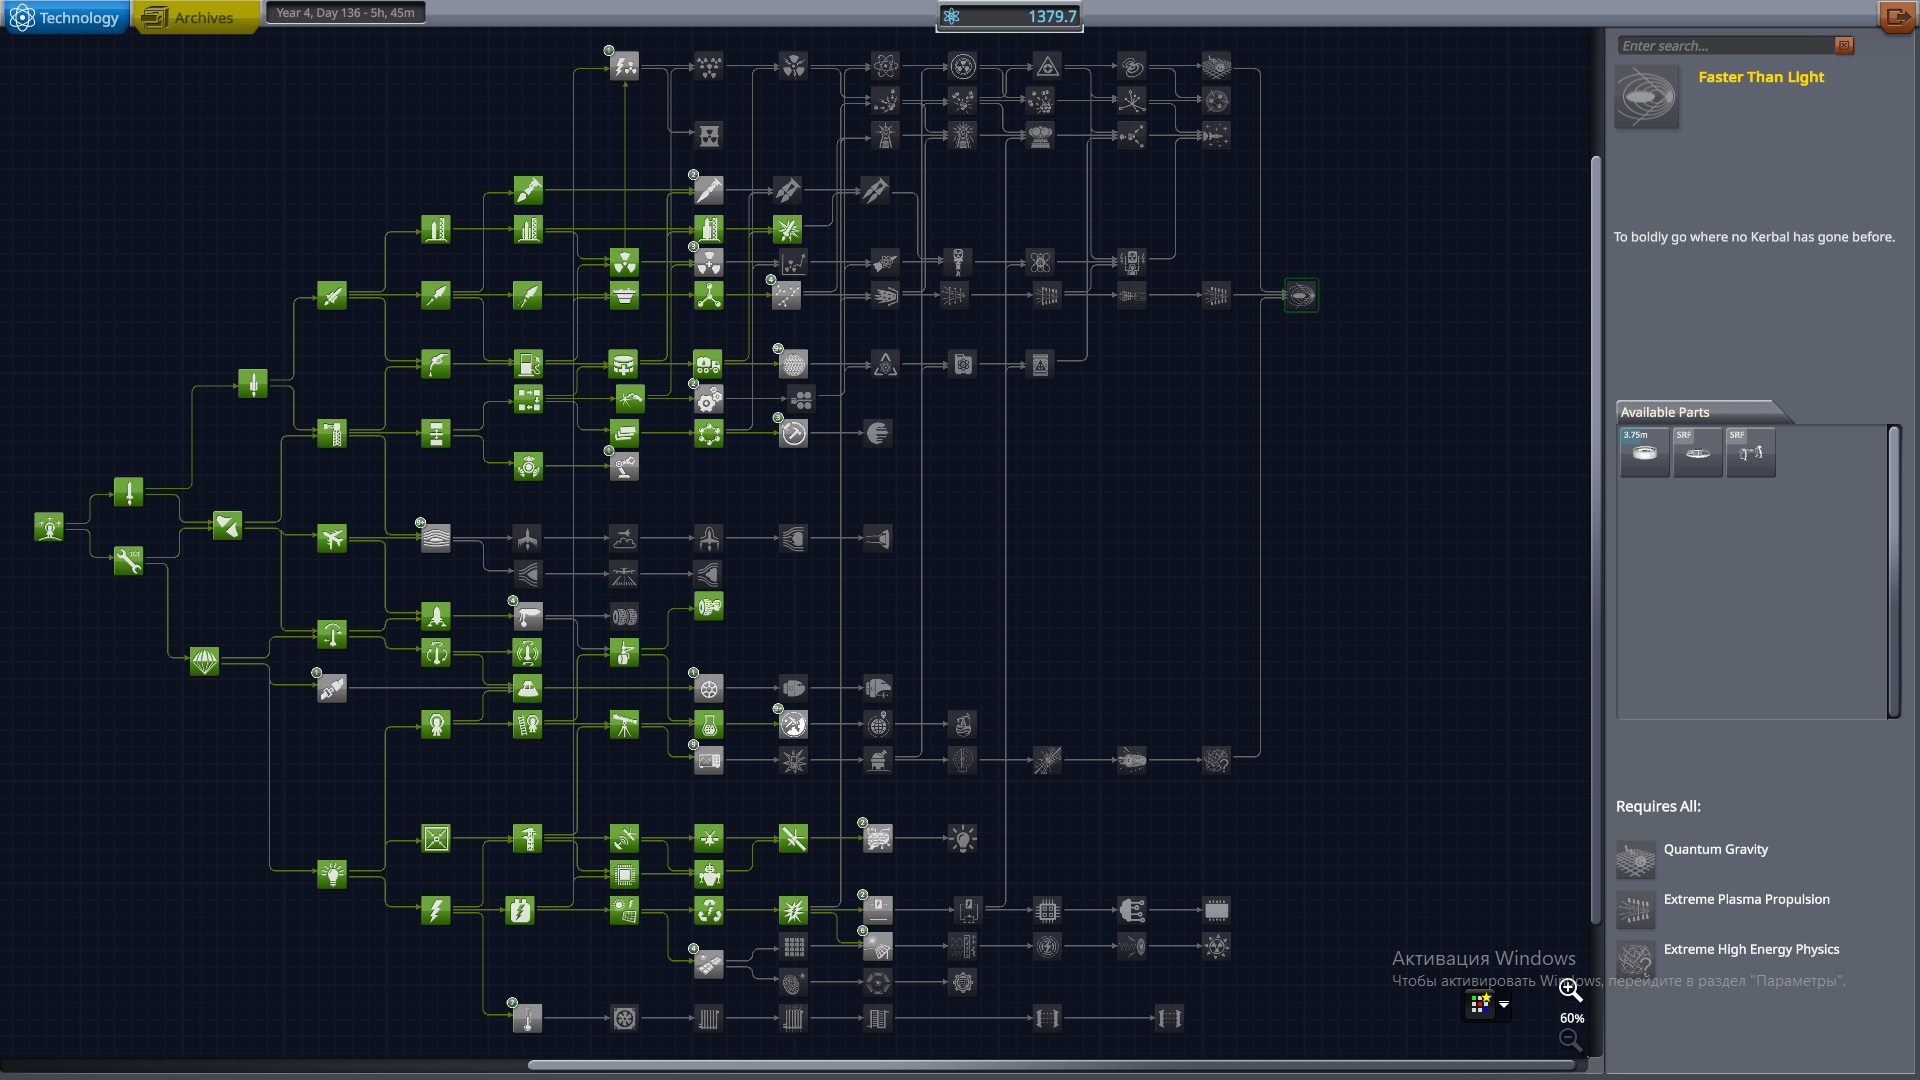
Task: Select the green lightning bolt Electrics node
Action: click(x=436, y=910)
